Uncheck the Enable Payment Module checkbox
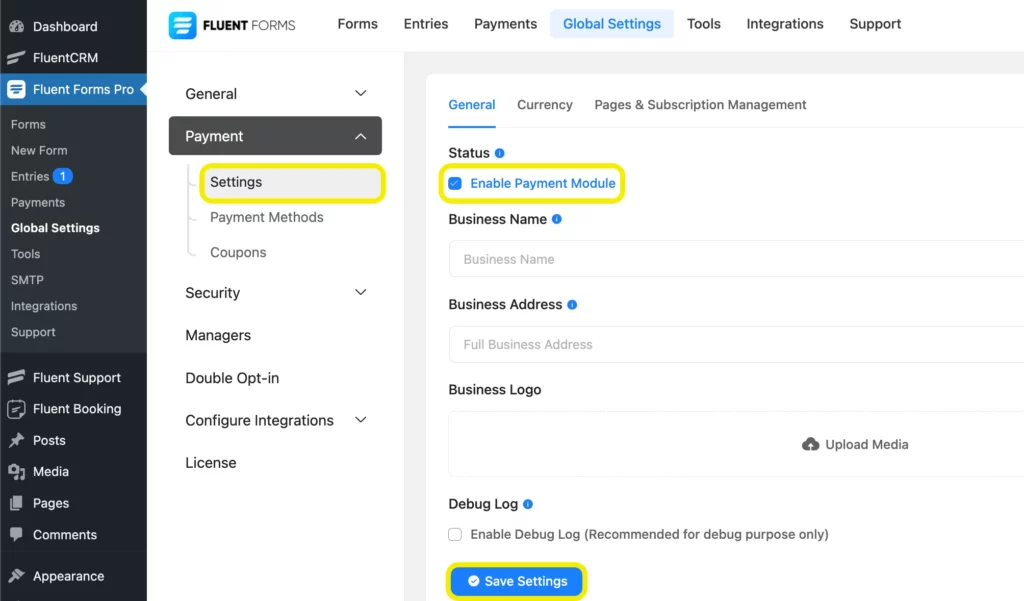Screen dimensions: 1024x601 click(455, 184)
